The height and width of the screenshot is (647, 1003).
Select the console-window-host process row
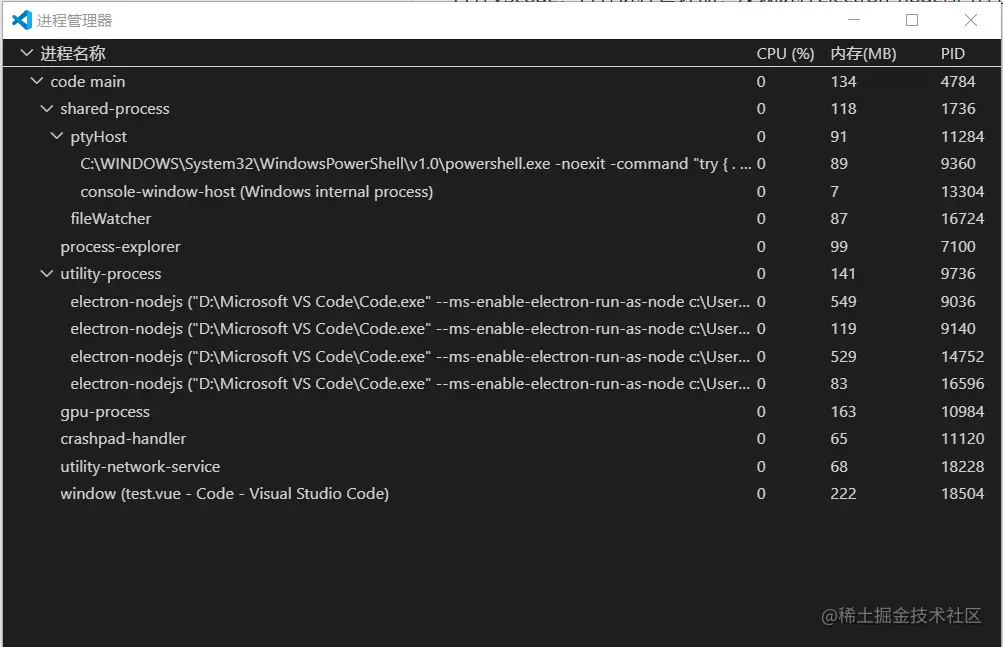[256, 192]
